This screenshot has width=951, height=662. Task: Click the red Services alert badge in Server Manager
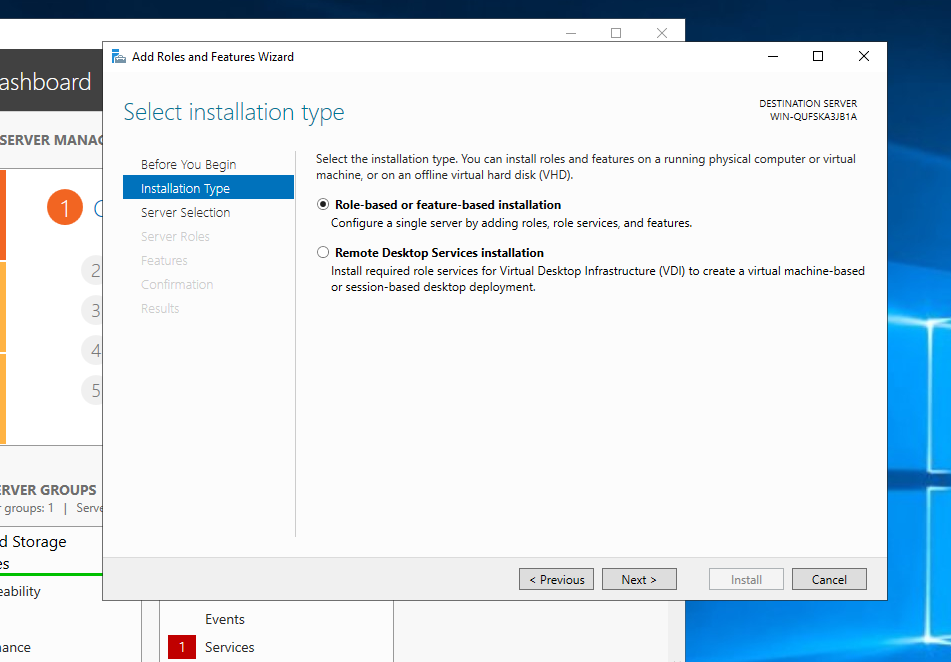point(182,647)
